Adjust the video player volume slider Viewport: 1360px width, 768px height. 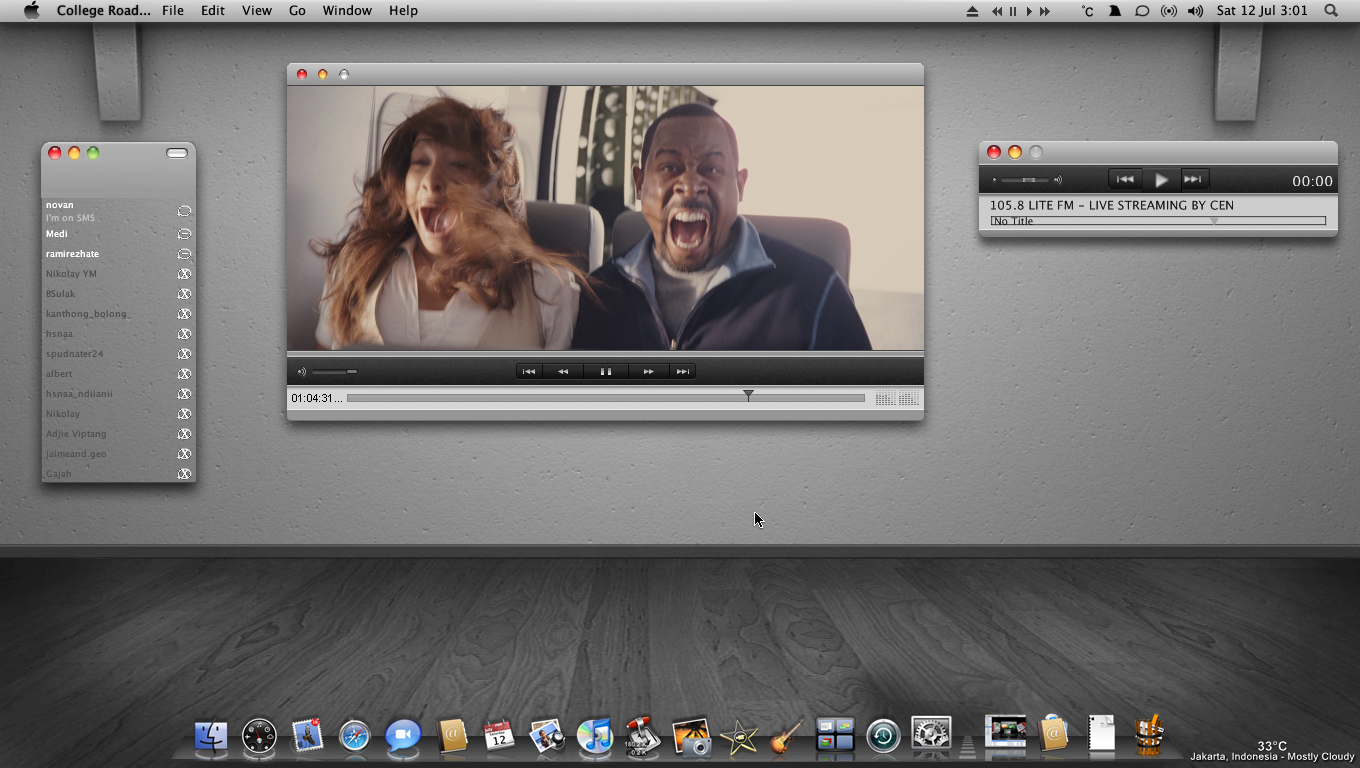tap(334, 372)
